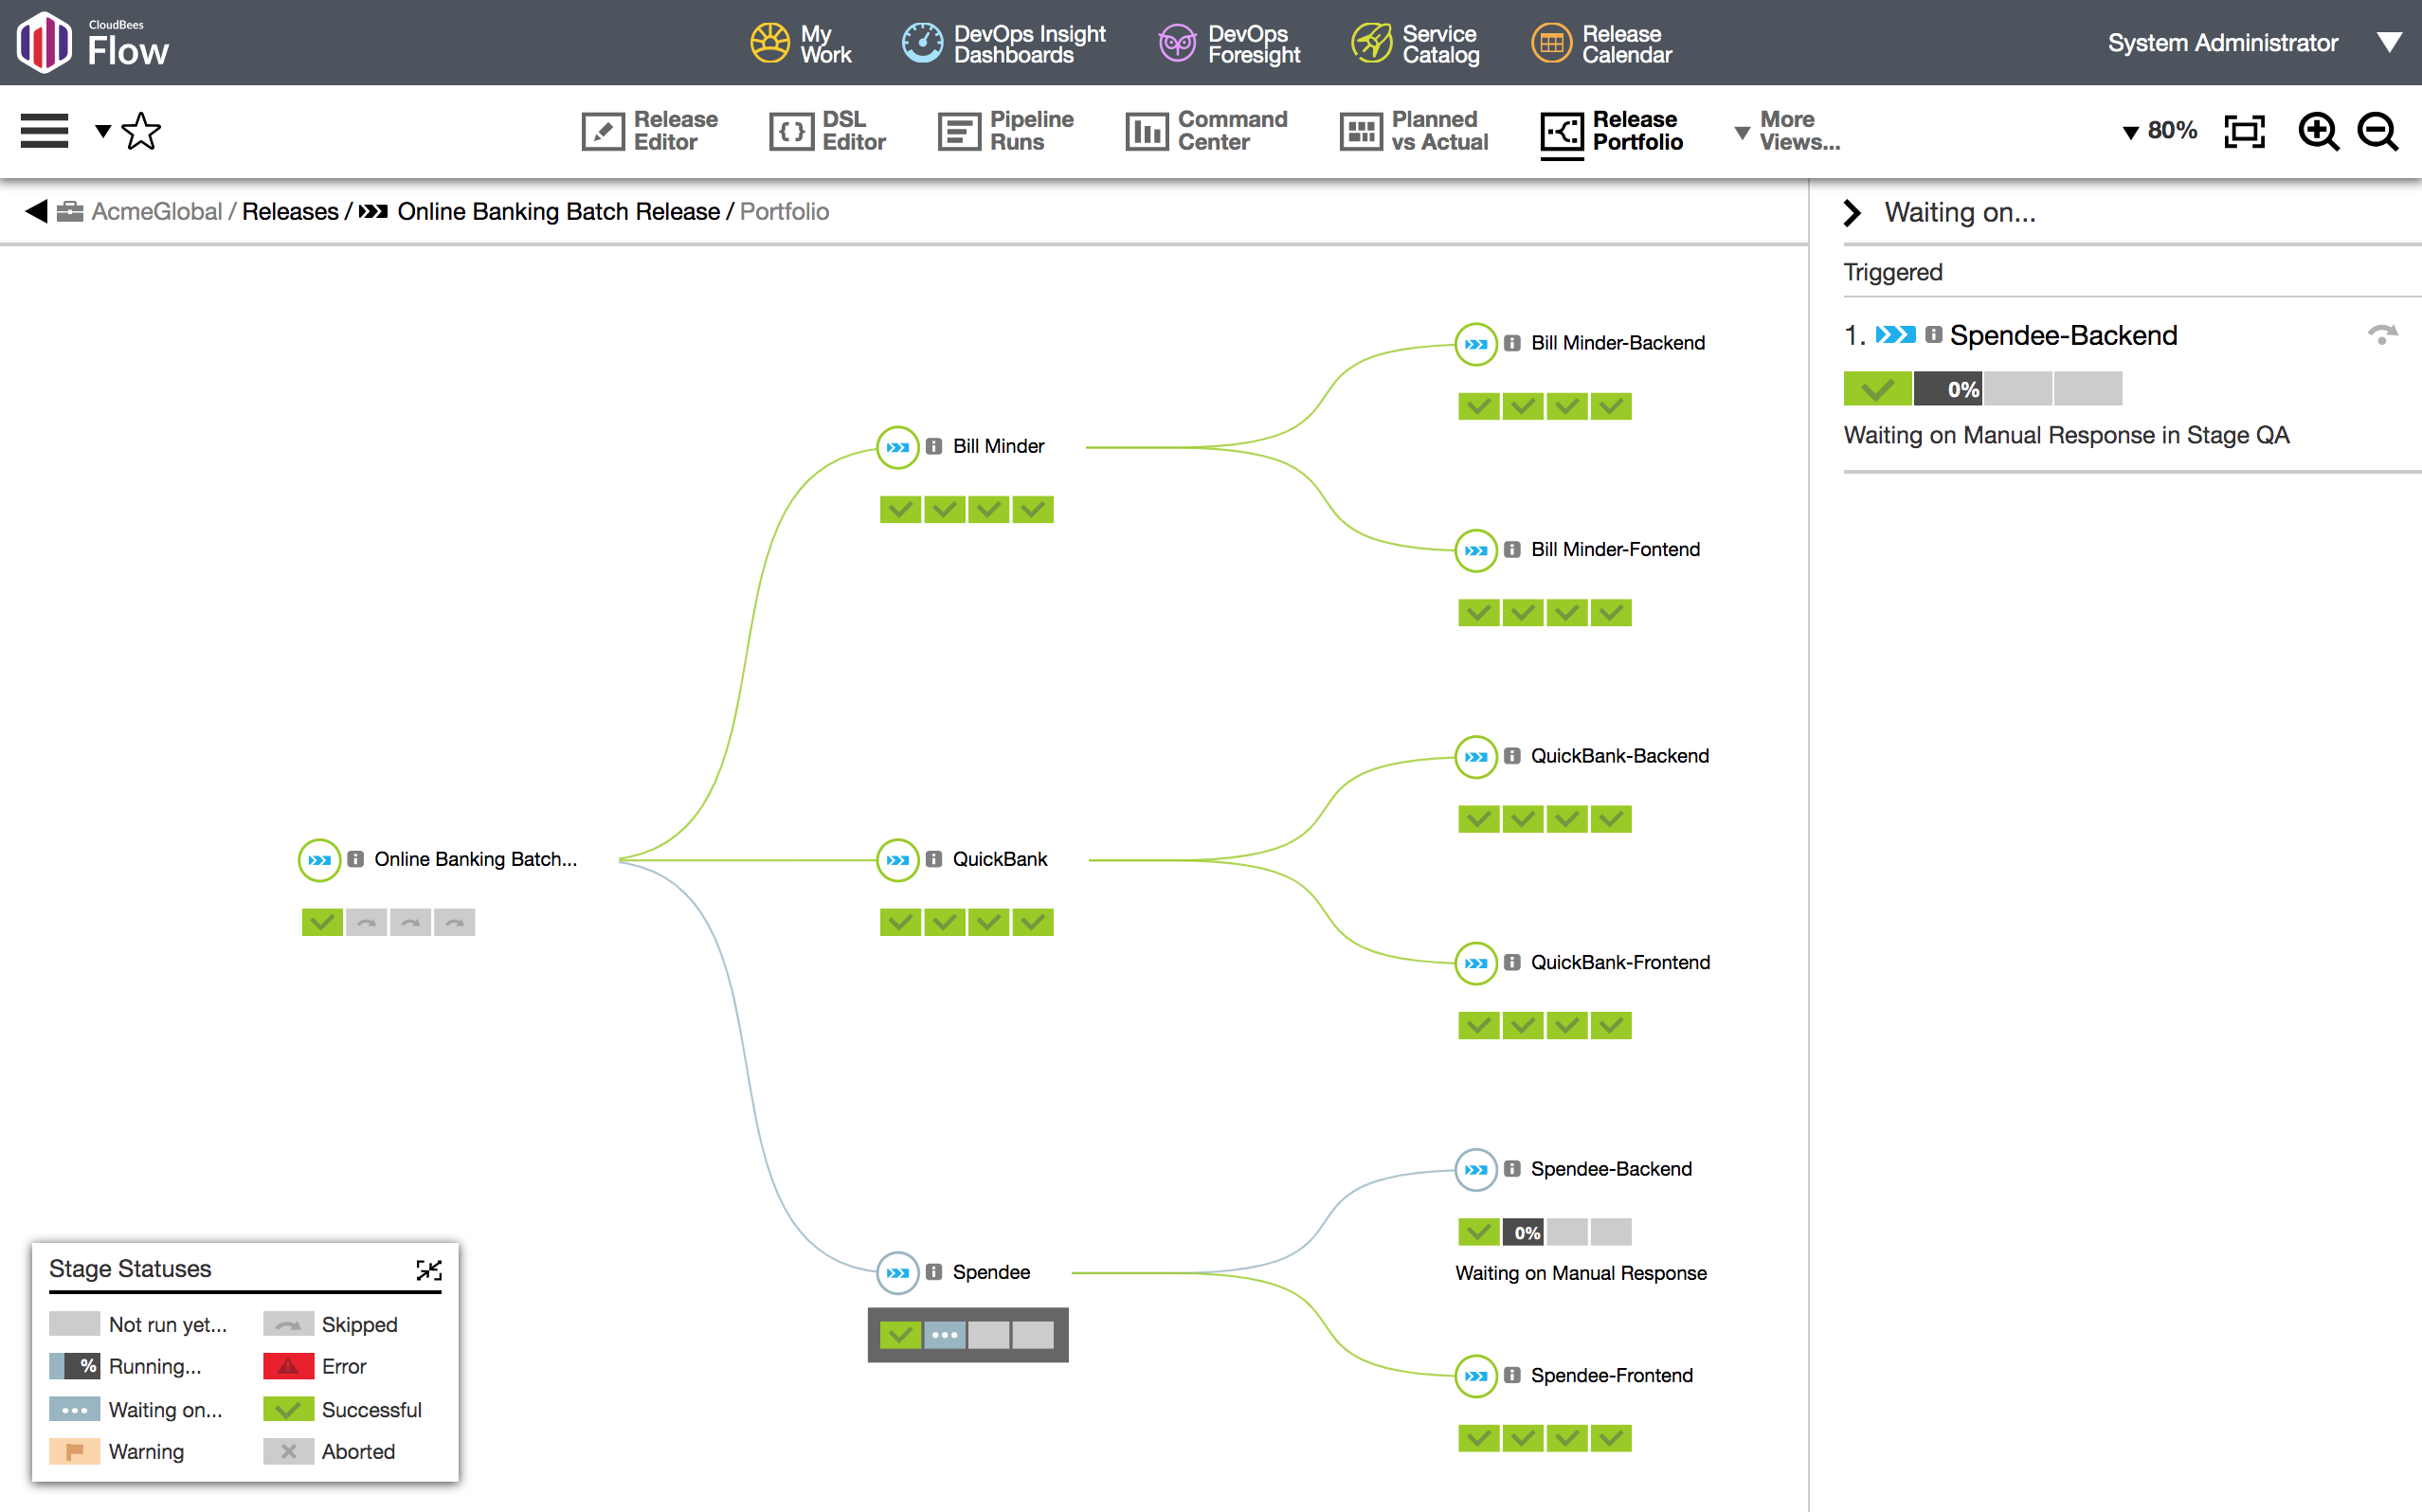
Task: Click the favorite star icon
Action: coord(141,131)
